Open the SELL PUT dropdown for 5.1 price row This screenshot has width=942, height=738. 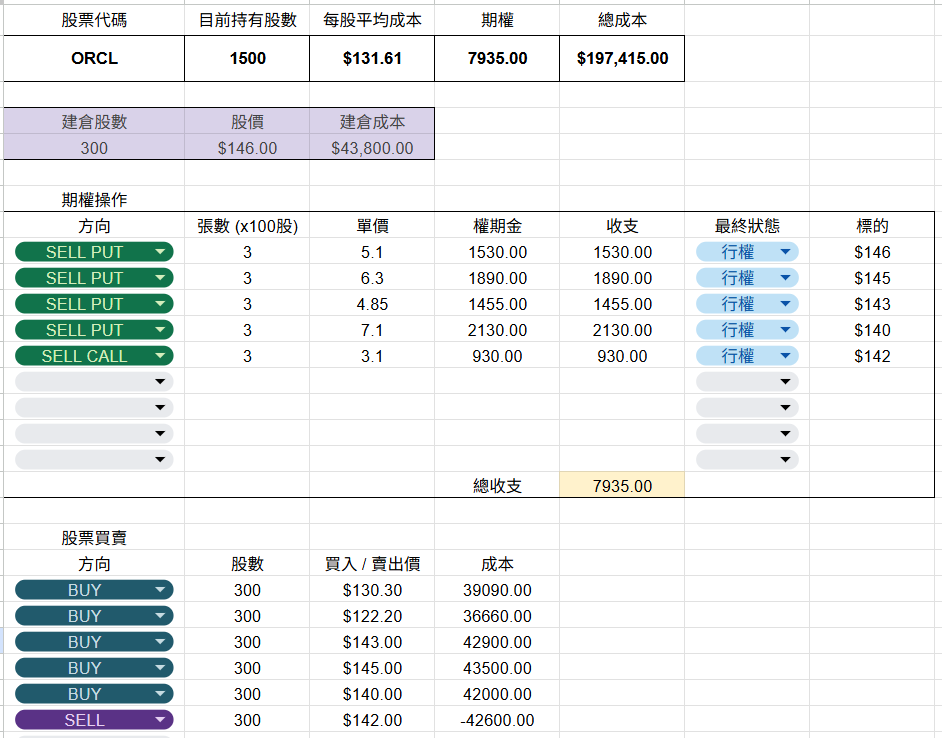(94, 252)
